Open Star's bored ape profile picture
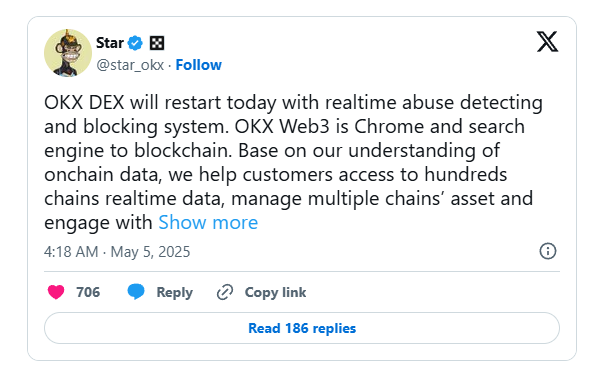Image resolution: width=600 pixels, height=385 pixels. click(68, 53)
